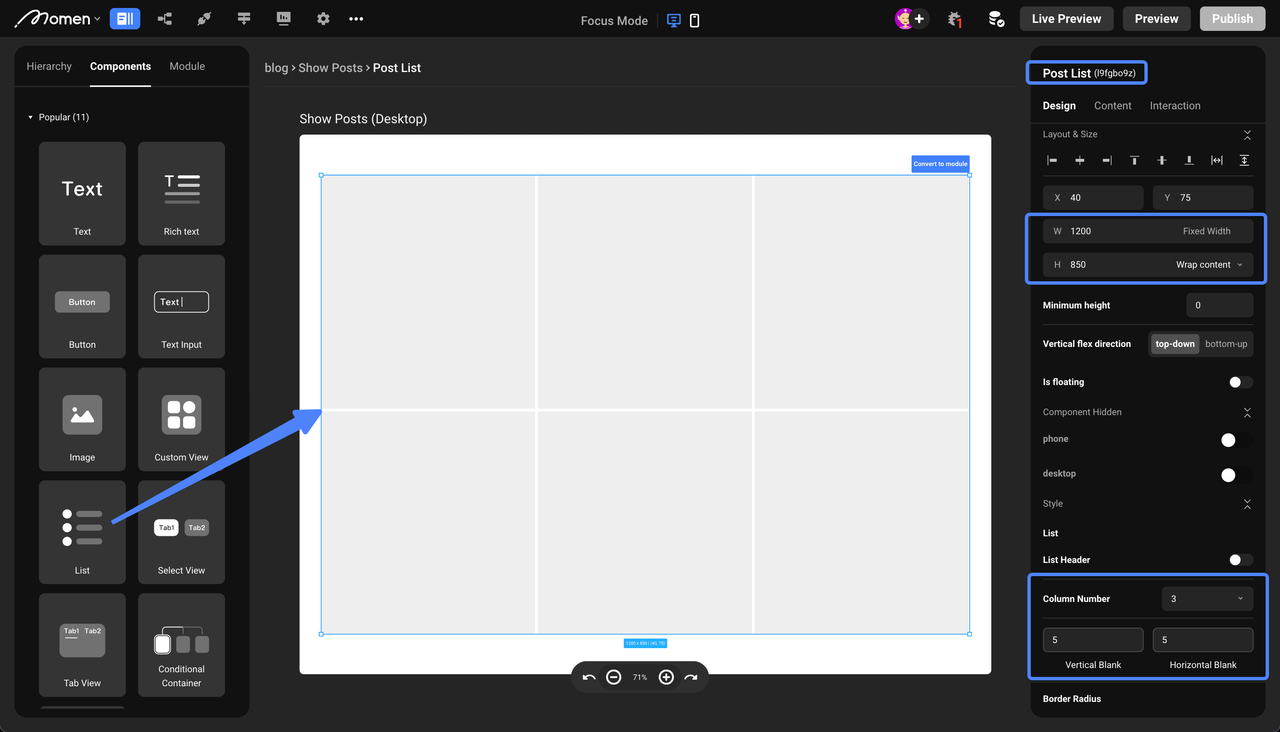Click the redo arrow in zoom bar
Screen dimensions: 1280x732
pyautogui.click(x=691, y=677)
